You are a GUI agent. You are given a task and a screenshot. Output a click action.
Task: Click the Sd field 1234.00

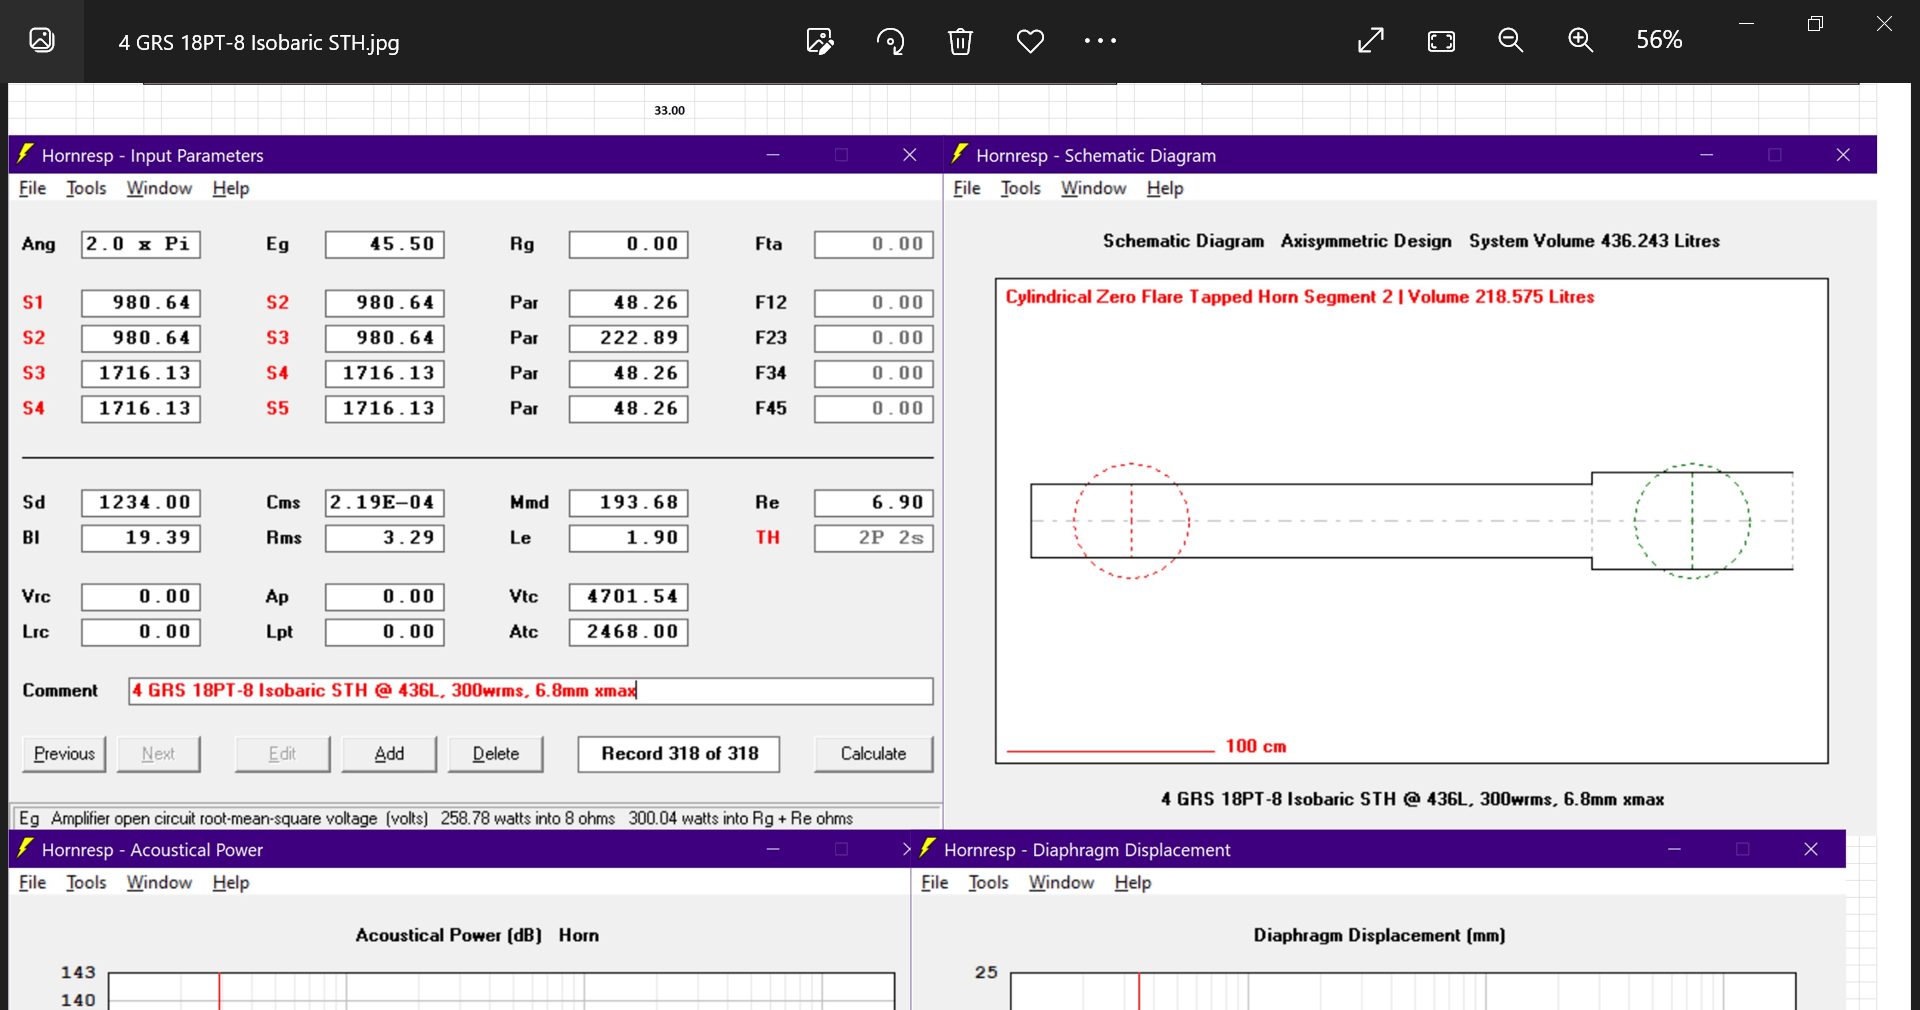coord(141,502)
